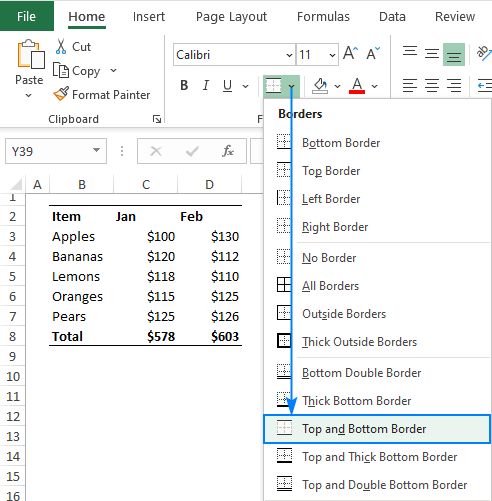Select Top Border option
The image size is (492, 501).
tap(377, 171)
